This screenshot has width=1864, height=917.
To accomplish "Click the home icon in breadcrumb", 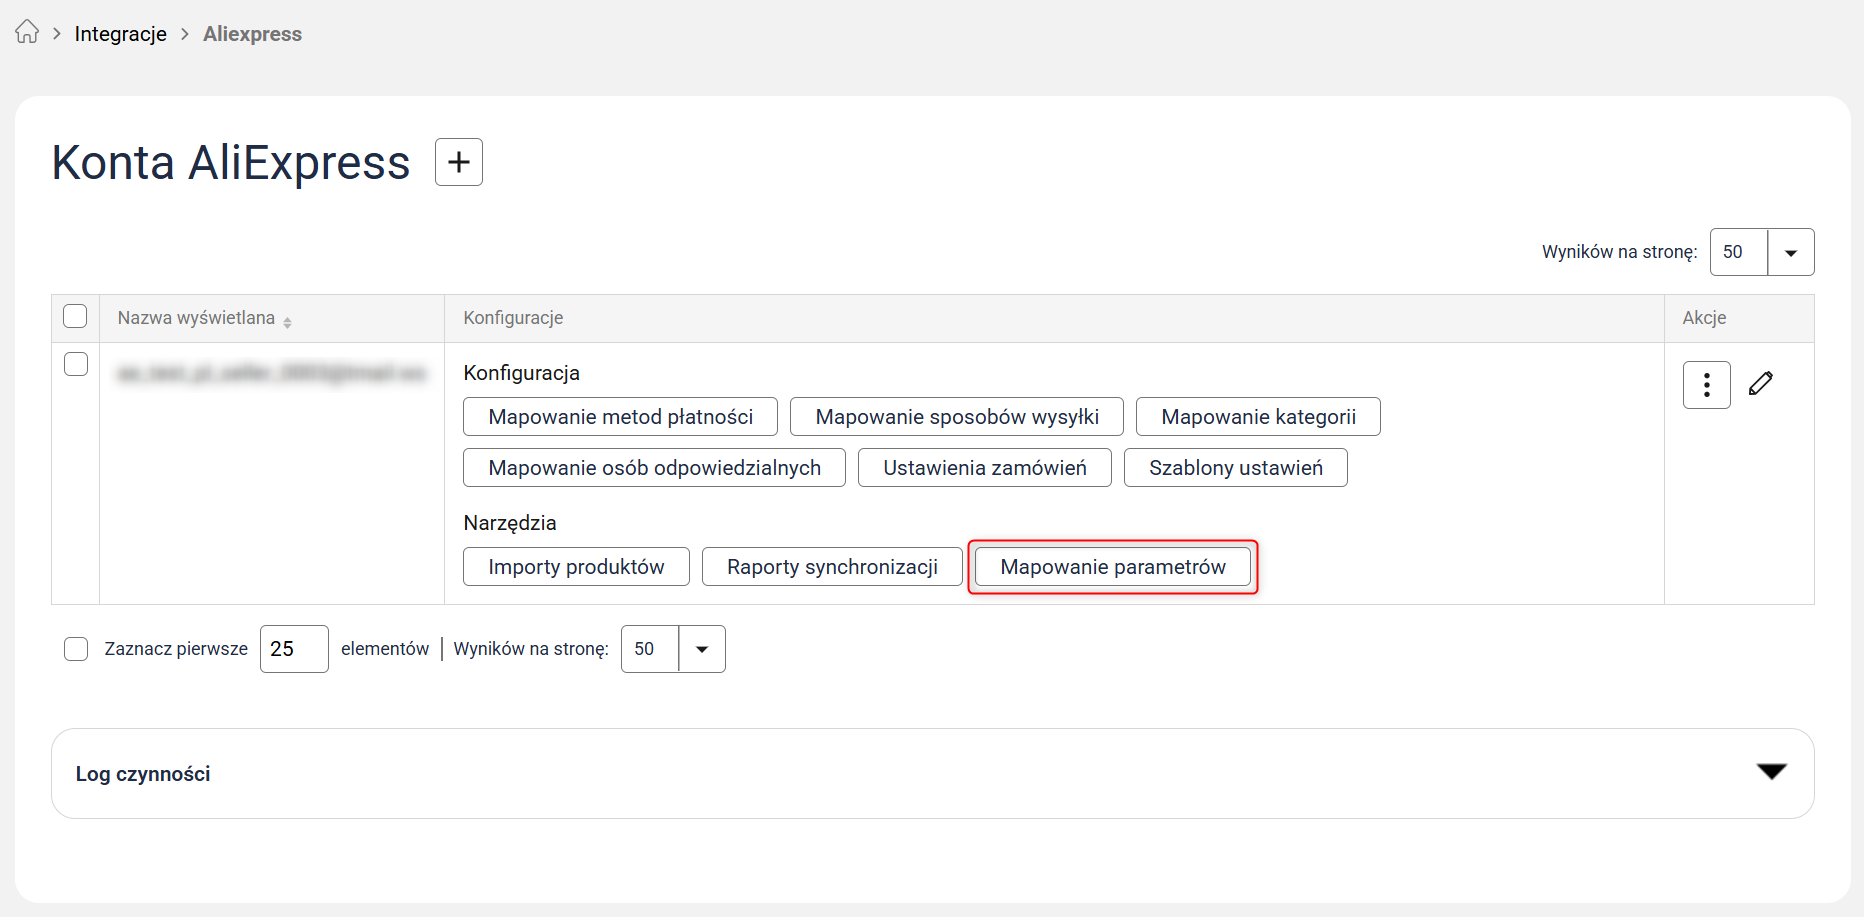I will pyautogui.click(x=27, y=33).
